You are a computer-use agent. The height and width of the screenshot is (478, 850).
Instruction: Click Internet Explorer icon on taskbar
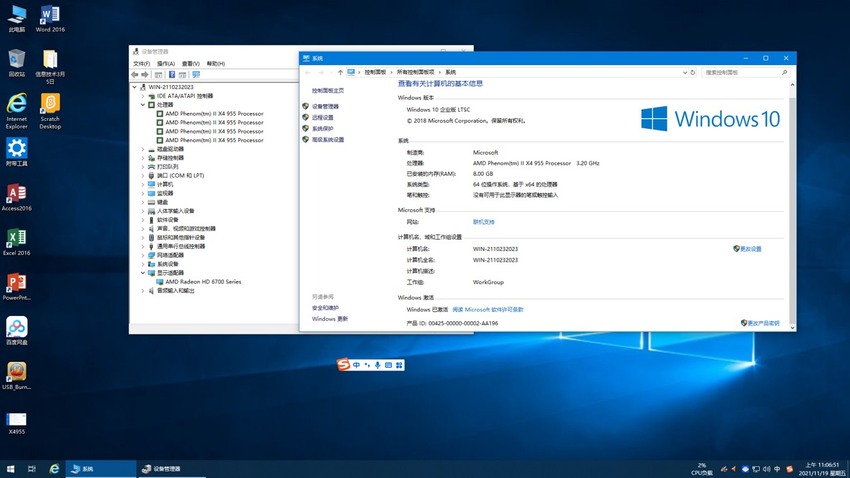pyautogui.click(x=54, y=469)
